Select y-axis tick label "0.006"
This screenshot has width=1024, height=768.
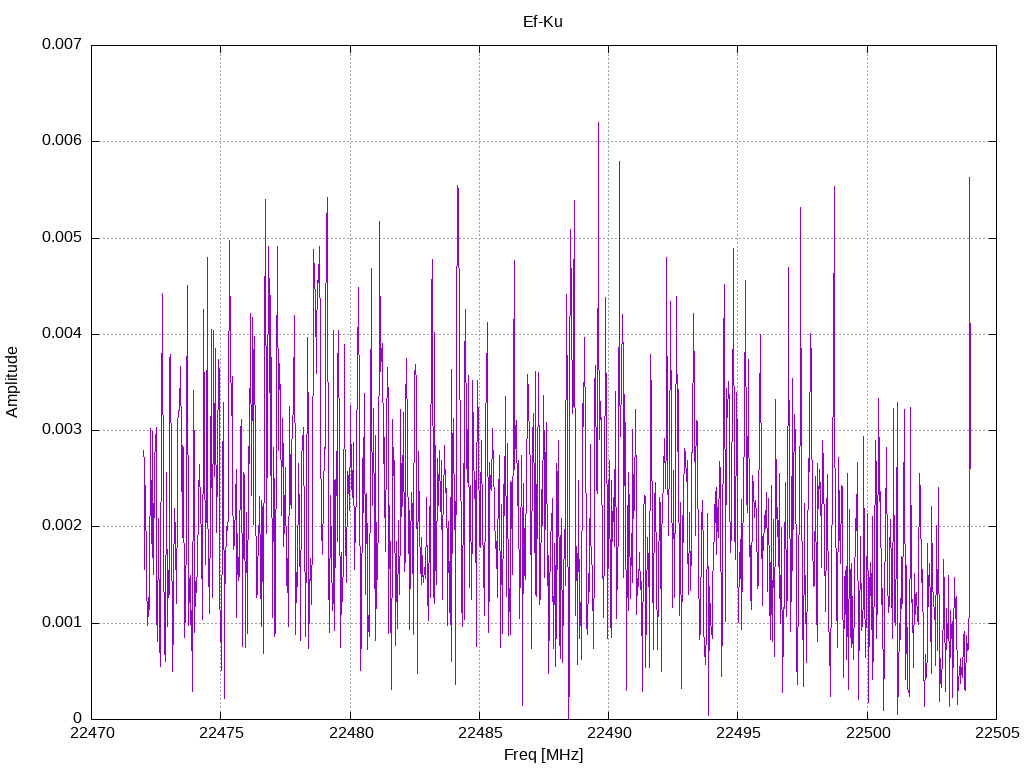point(62,140)
